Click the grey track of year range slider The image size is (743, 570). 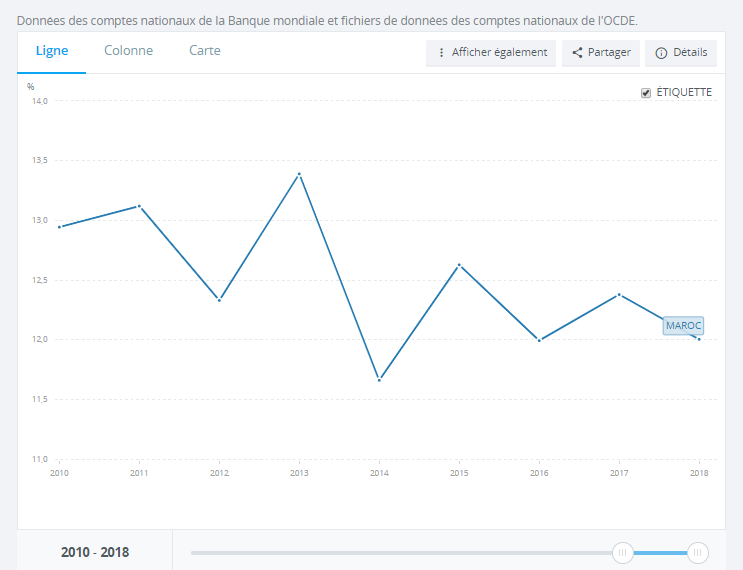(x=400, y=552)
